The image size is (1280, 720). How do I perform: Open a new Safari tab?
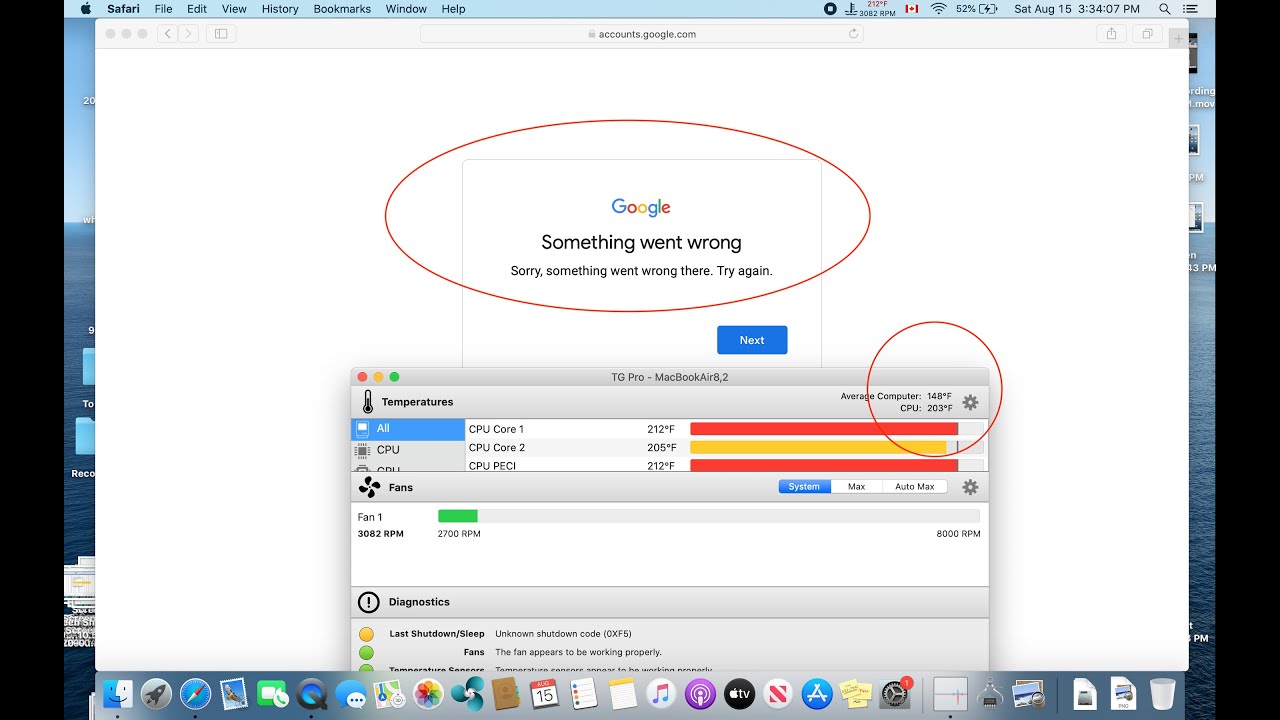pos(1179,39)
